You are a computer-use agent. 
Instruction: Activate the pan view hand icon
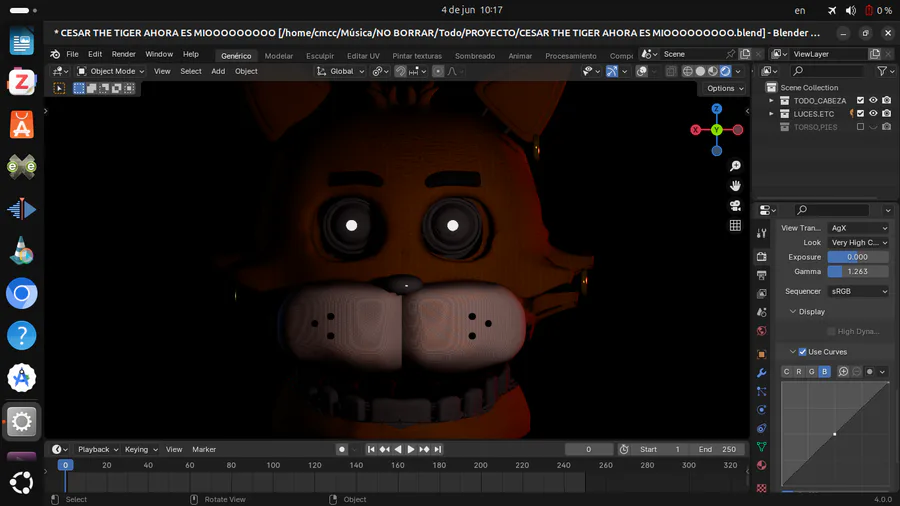coord(735,186)
